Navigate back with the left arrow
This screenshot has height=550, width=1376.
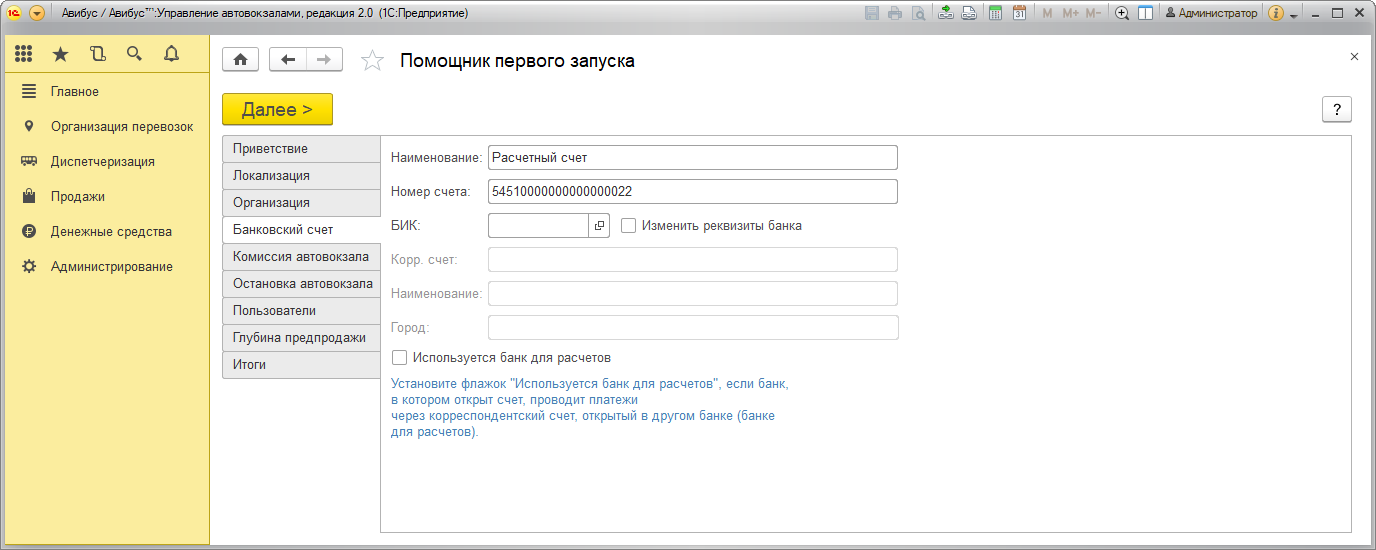tap(288, 60)
